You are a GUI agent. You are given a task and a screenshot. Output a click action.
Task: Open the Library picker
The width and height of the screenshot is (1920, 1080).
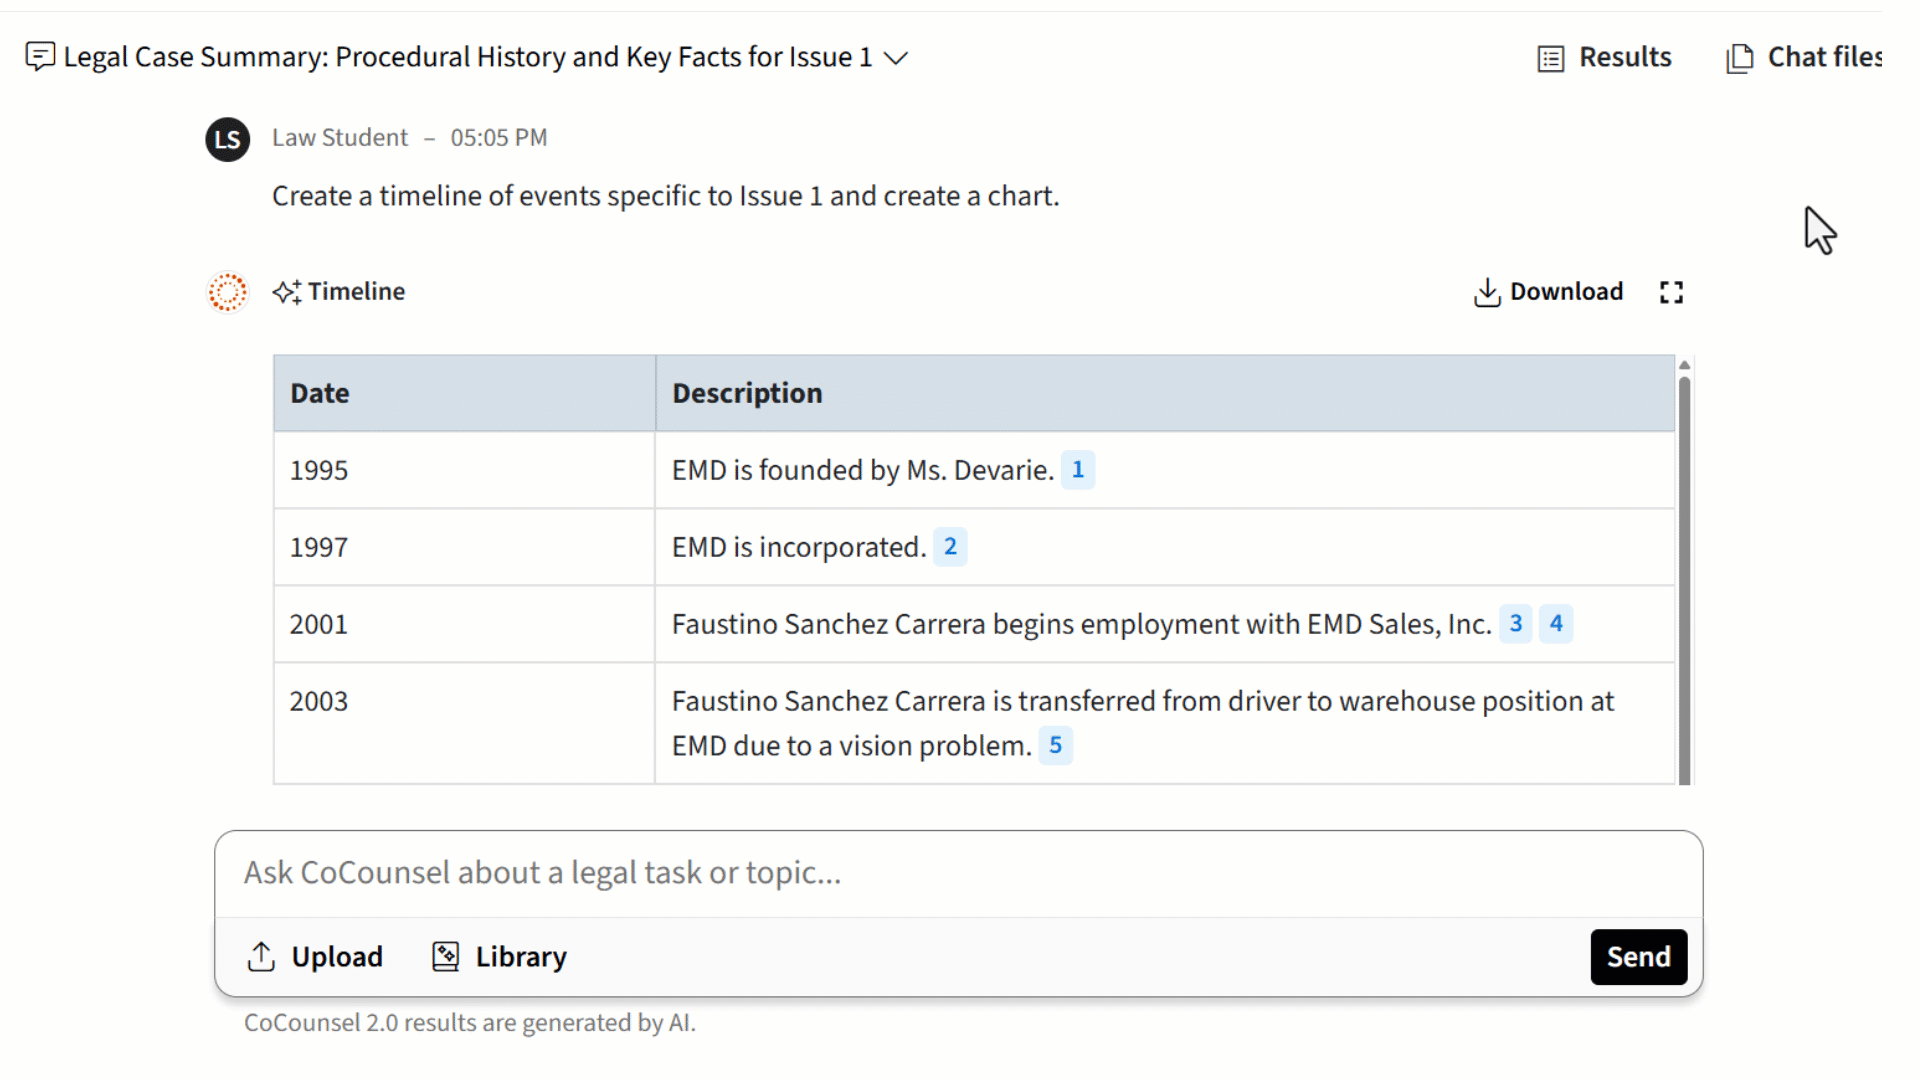[499, 957]
